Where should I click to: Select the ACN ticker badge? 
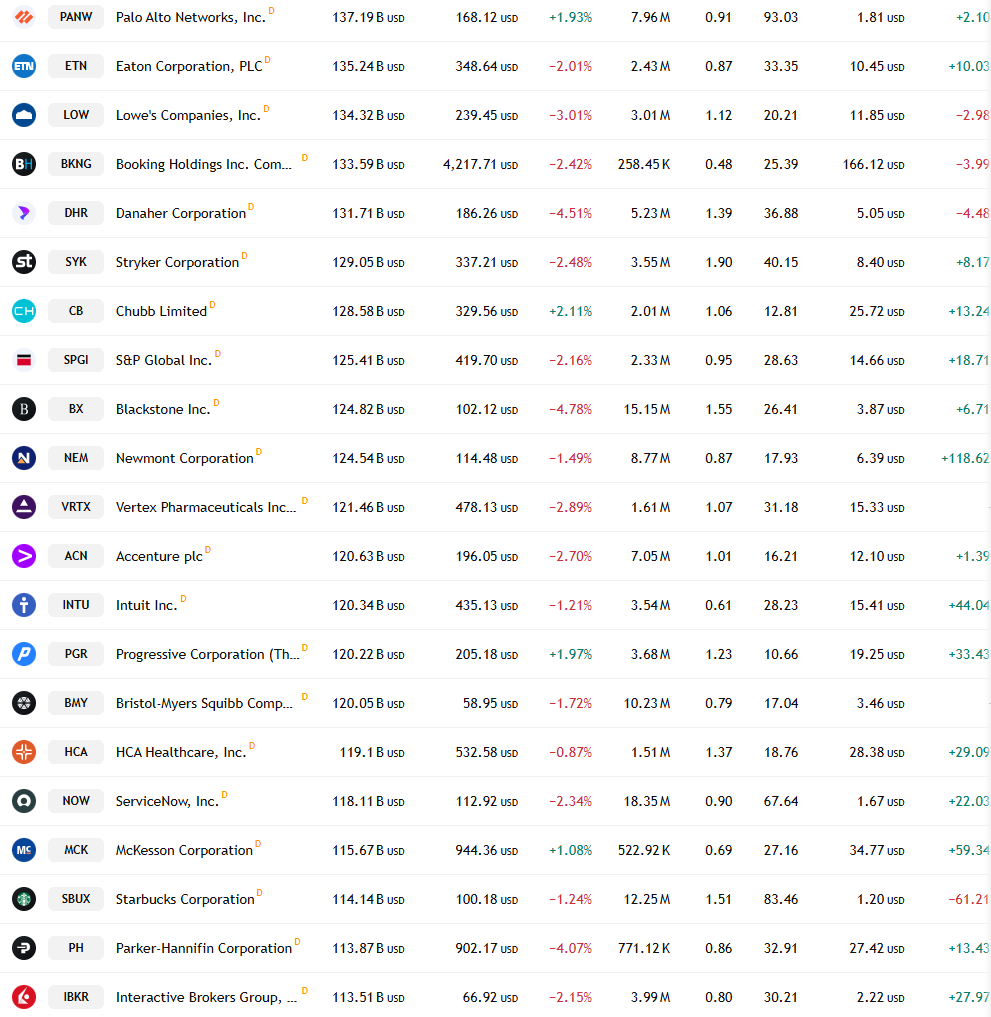pos(76,556)
